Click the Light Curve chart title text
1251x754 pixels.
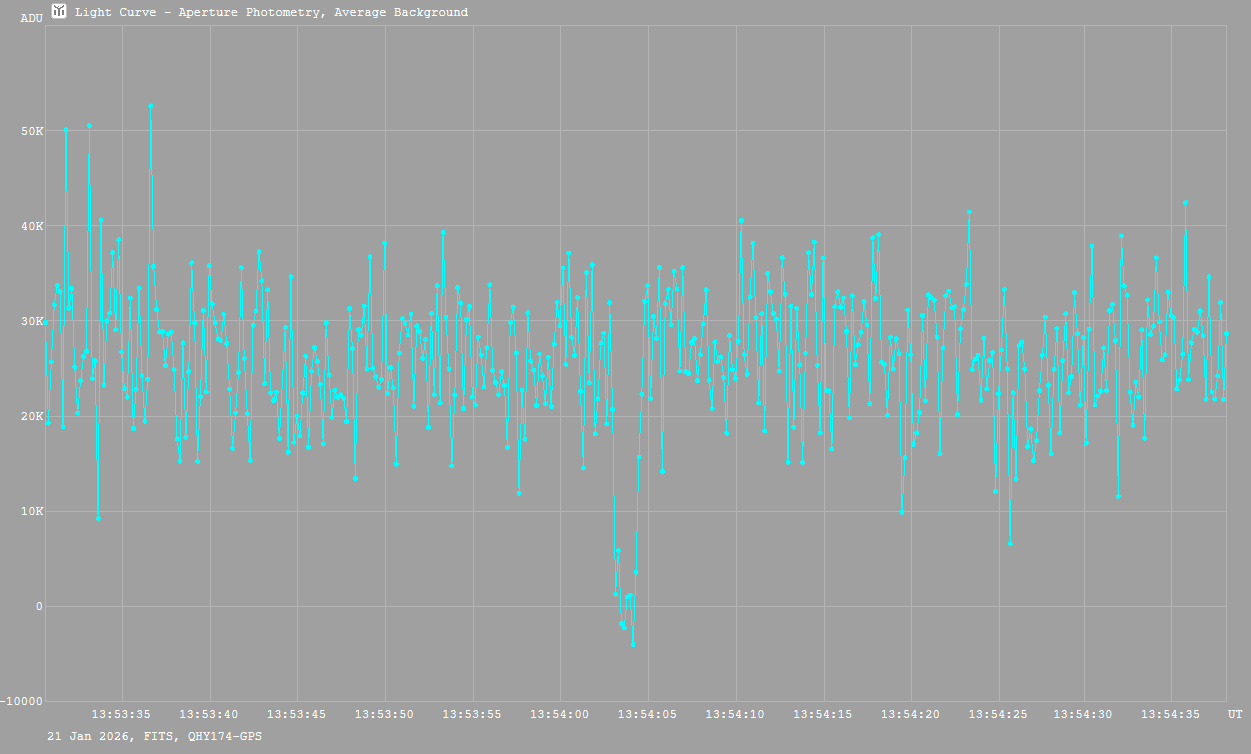[271, 12]
